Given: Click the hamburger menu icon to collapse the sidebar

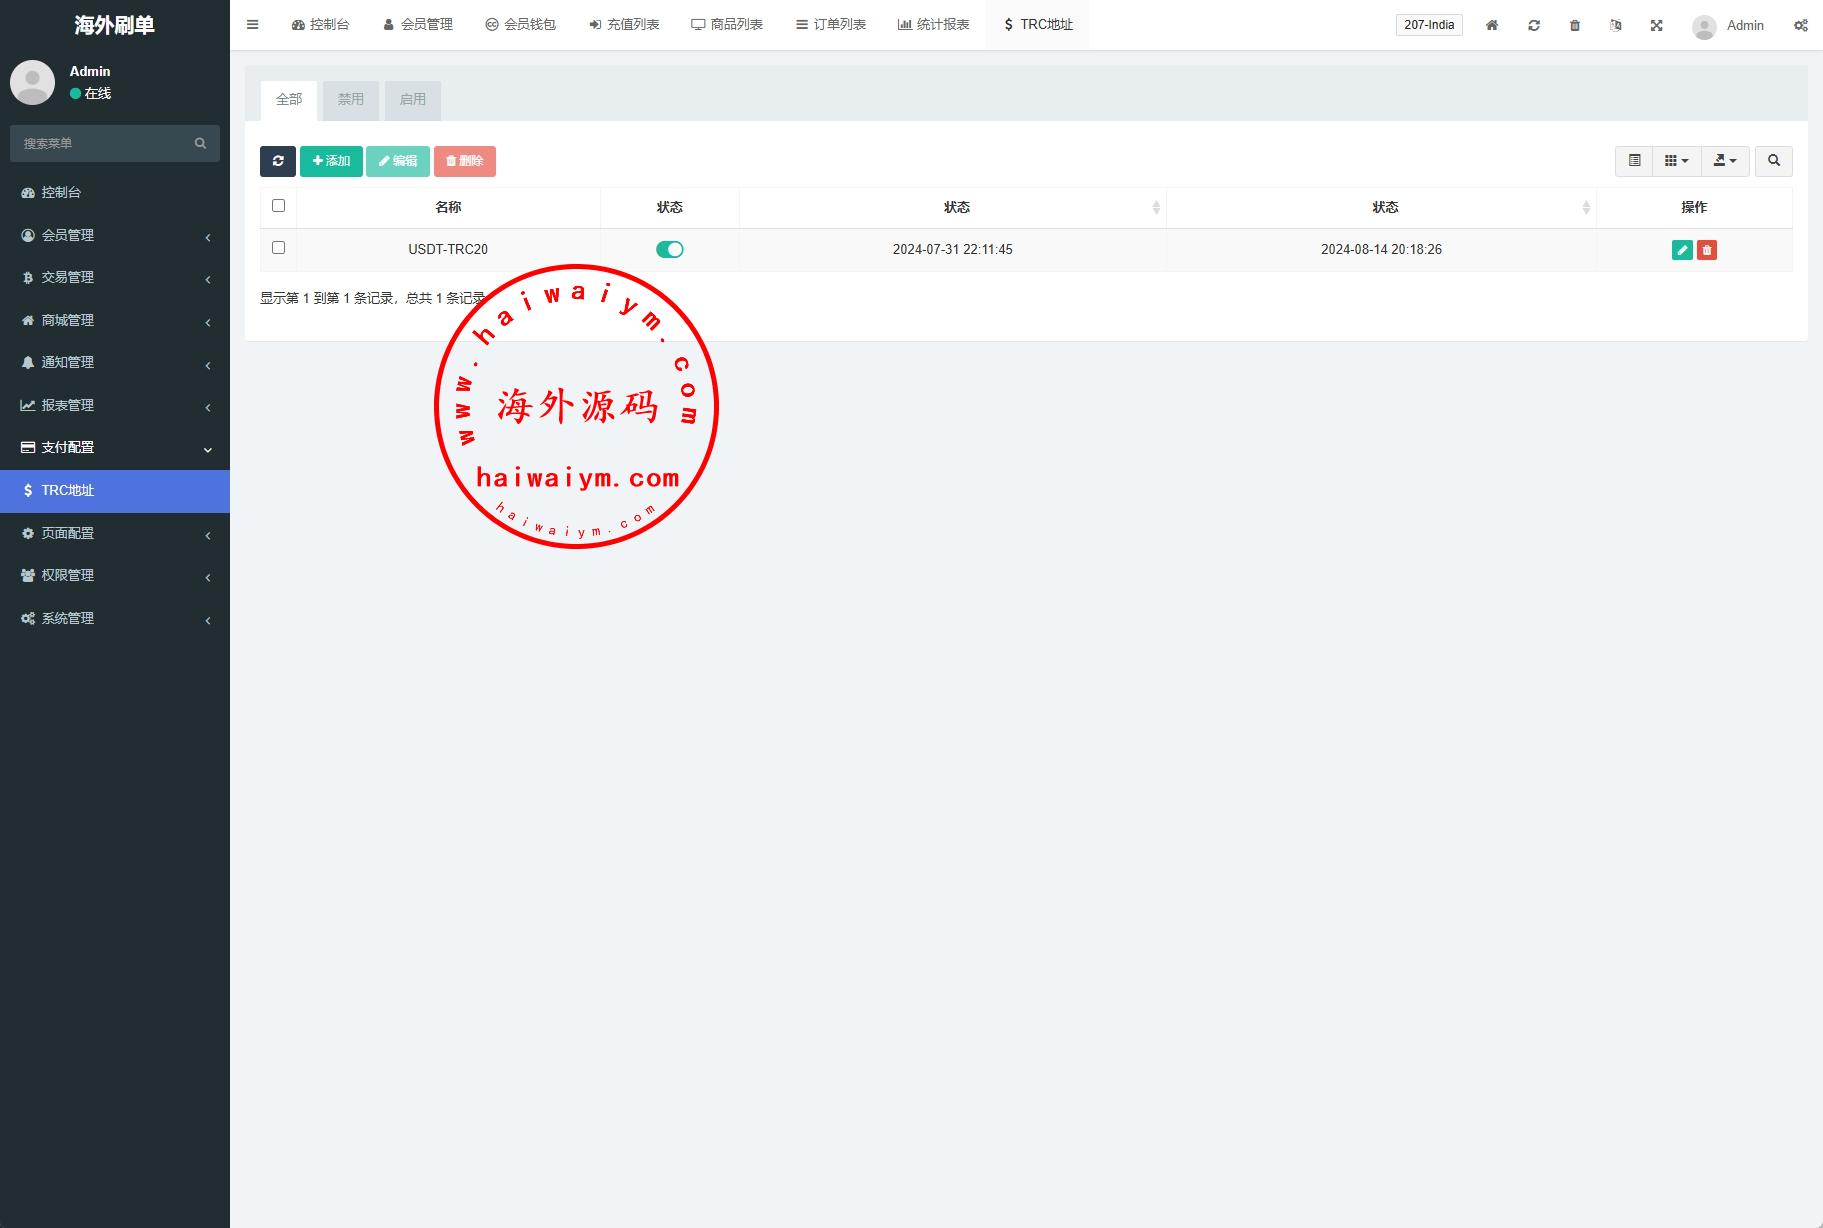Looking at the screenshot, I should (x=253, y=25).
